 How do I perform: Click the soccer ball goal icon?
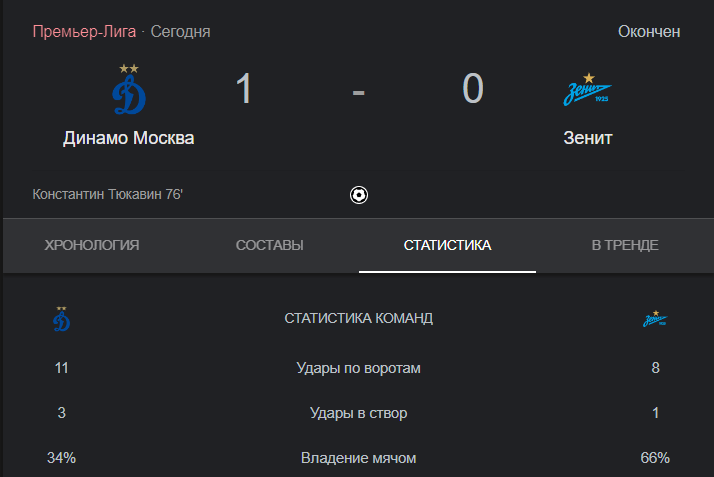click(x=359, y=195)
